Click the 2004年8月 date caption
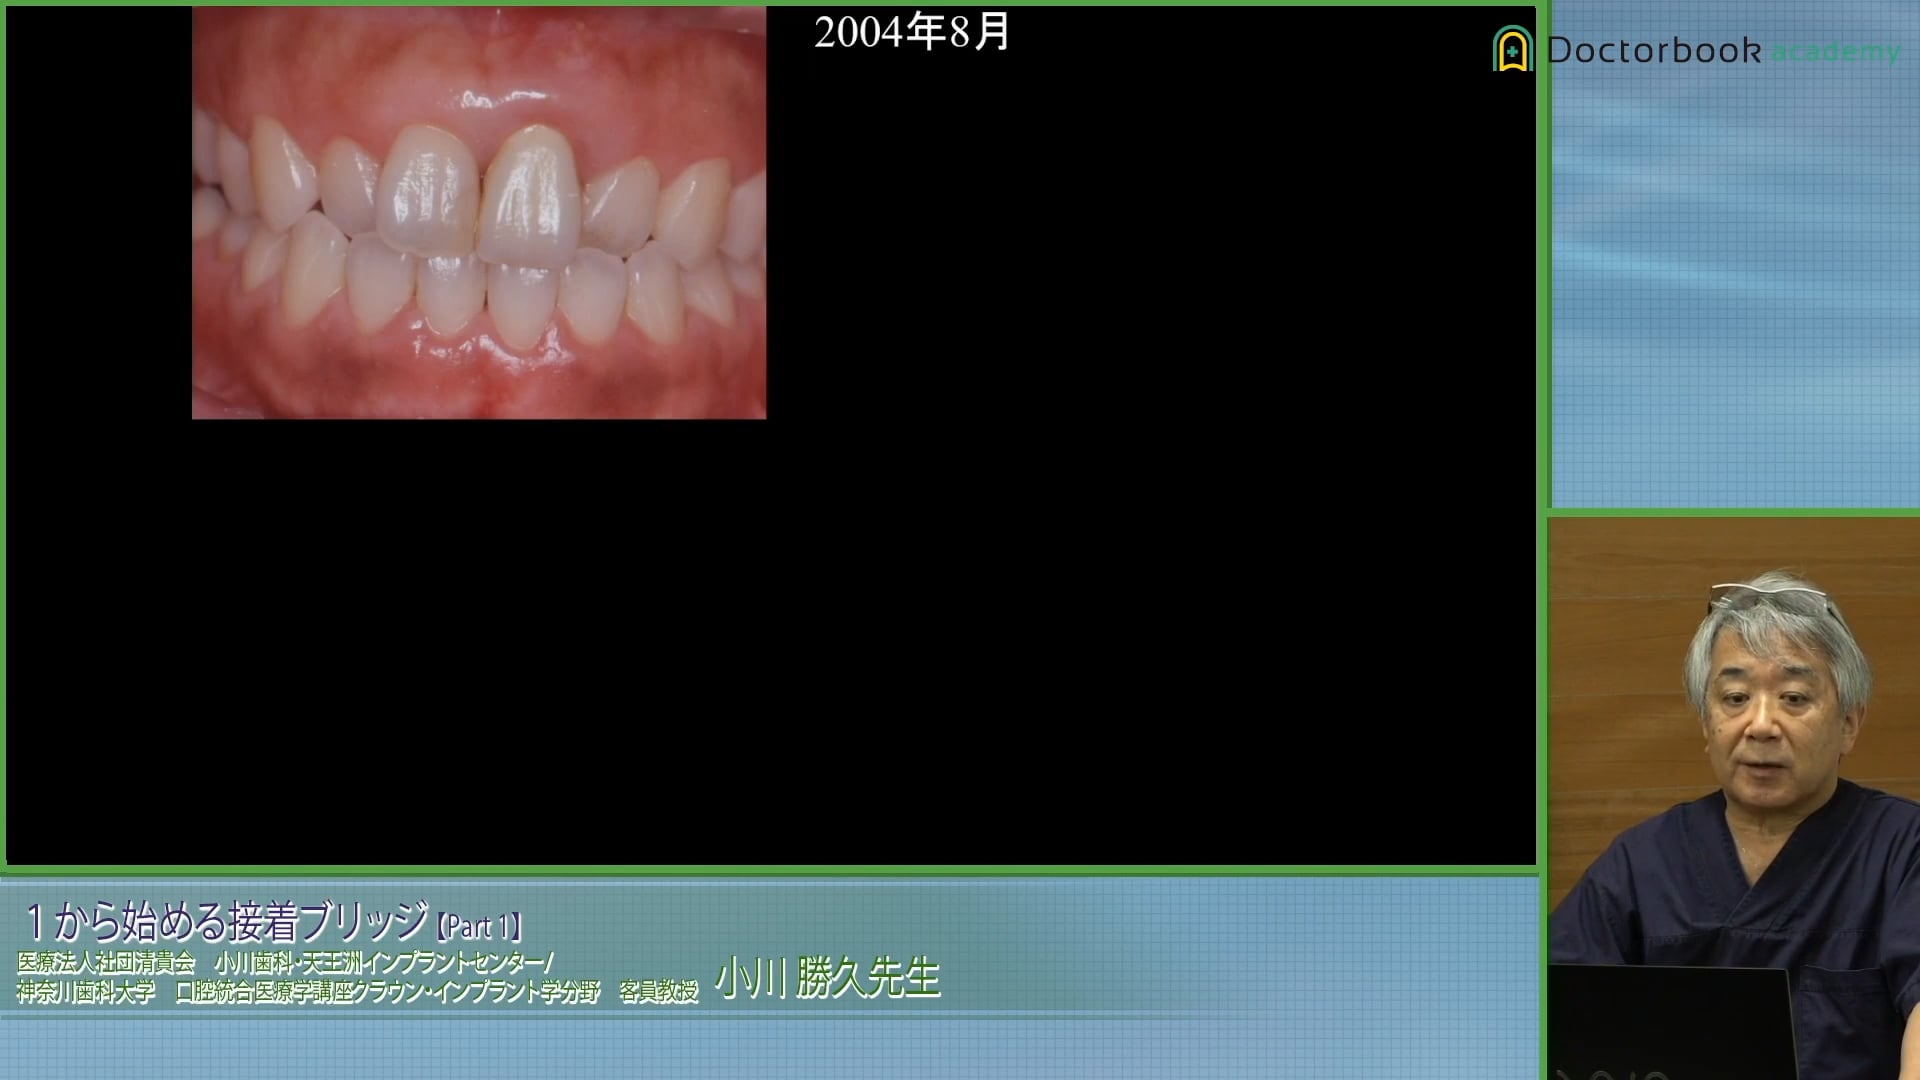Image resolution: width=1920 pixels, height=1080 pixels. (x=912, y=32)
